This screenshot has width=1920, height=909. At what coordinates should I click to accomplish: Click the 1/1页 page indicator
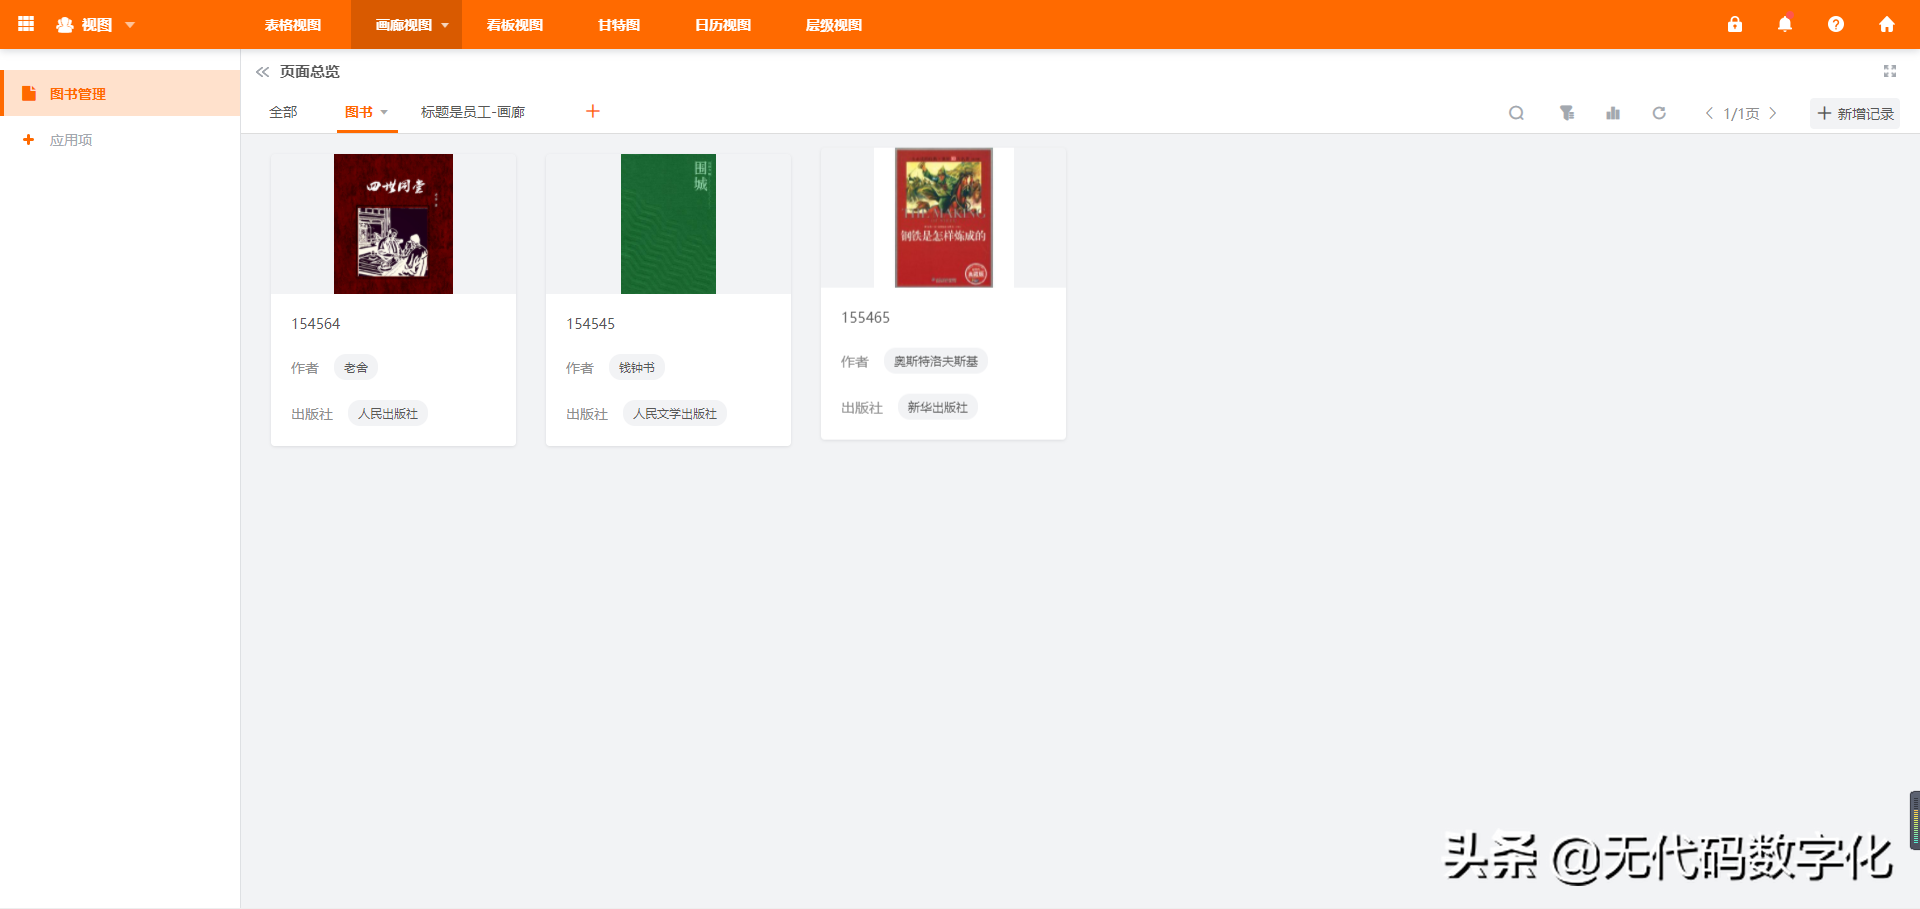[x=1741, y=114]
